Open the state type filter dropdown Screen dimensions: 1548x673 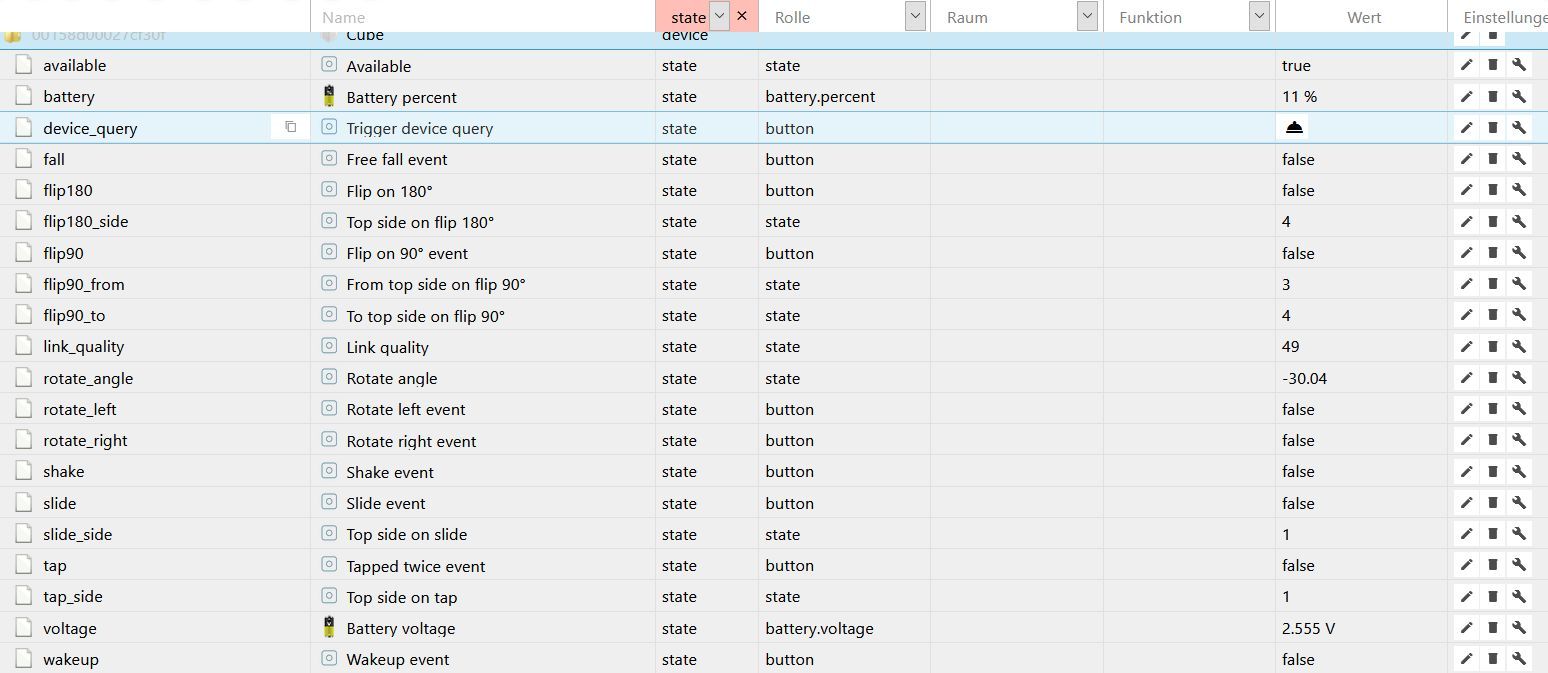[719, 16]
